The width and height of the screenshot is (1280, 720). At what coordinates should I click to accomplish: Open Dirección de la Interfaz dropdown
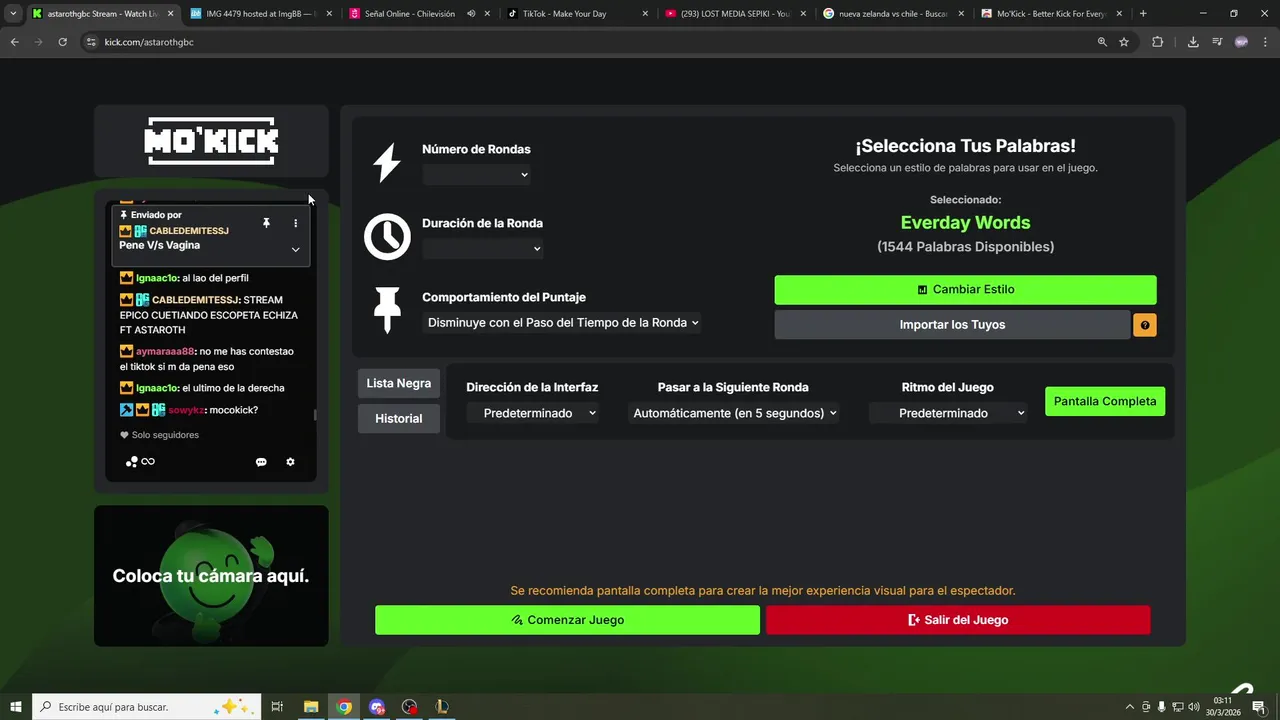coord(532,413)
